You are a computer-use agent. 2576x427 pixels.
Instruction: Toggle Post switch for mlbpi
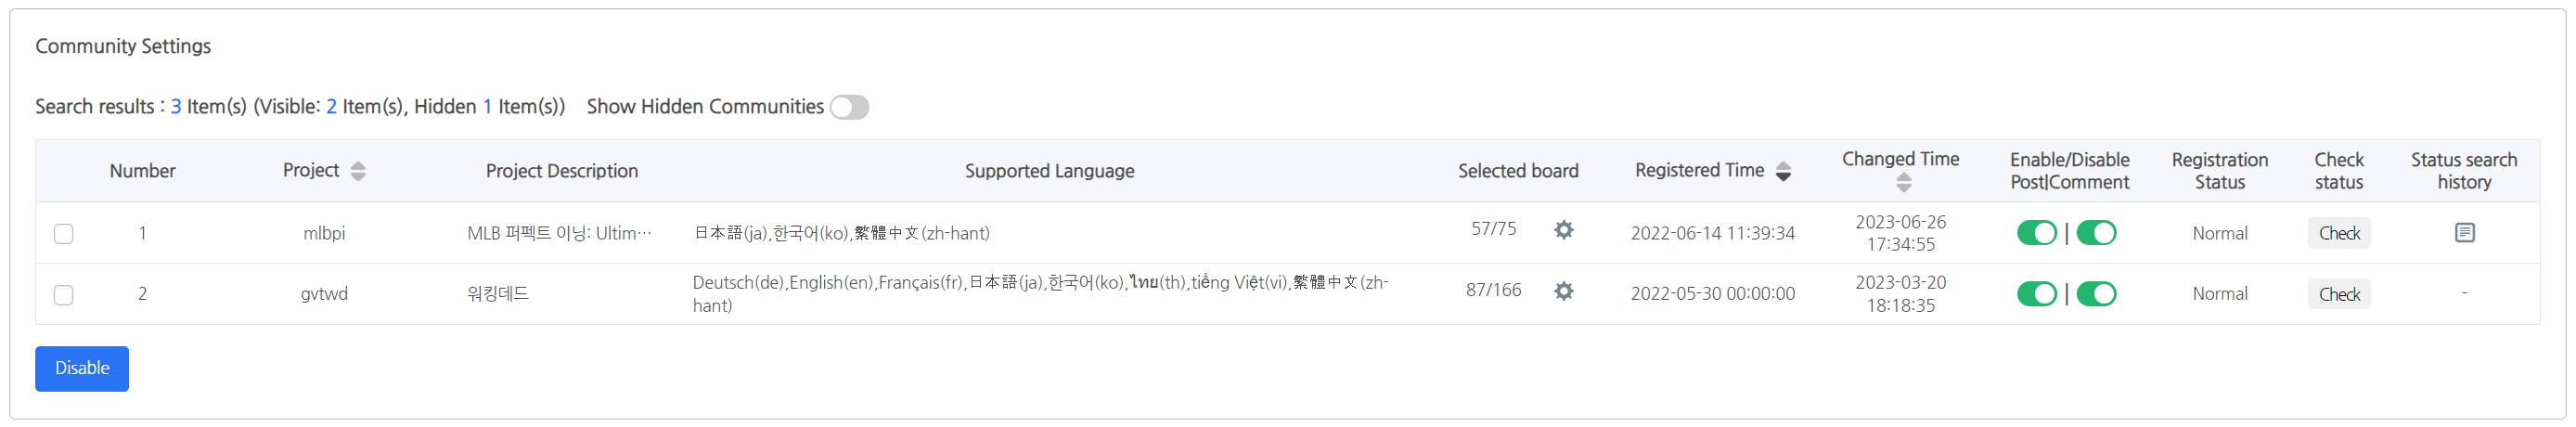[2036, 233]
